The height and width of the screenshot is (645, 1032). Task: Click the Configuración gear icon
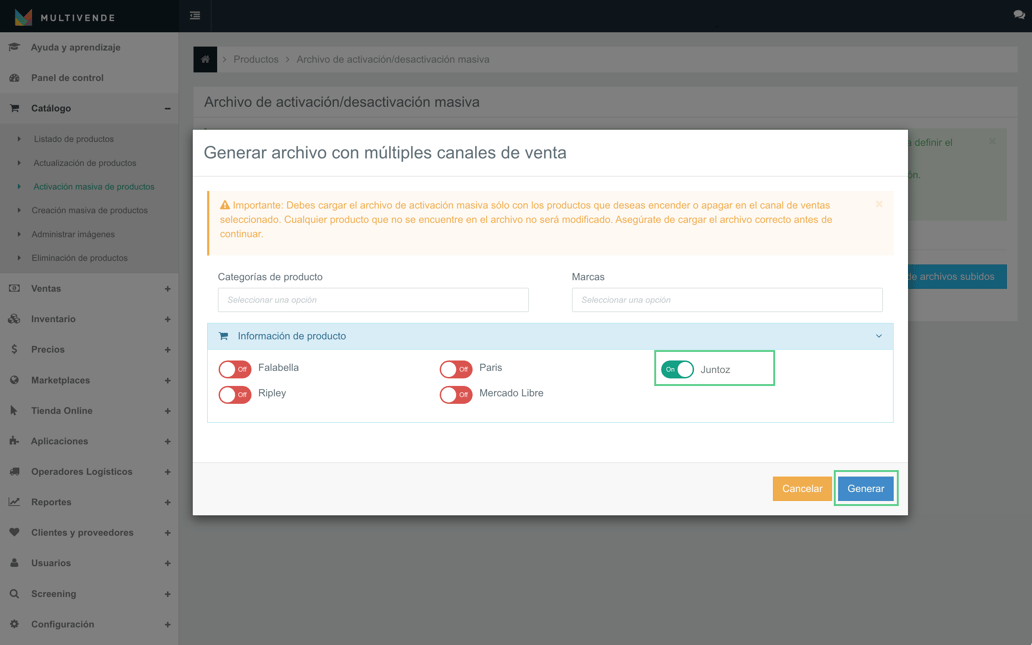click(14, 624)
